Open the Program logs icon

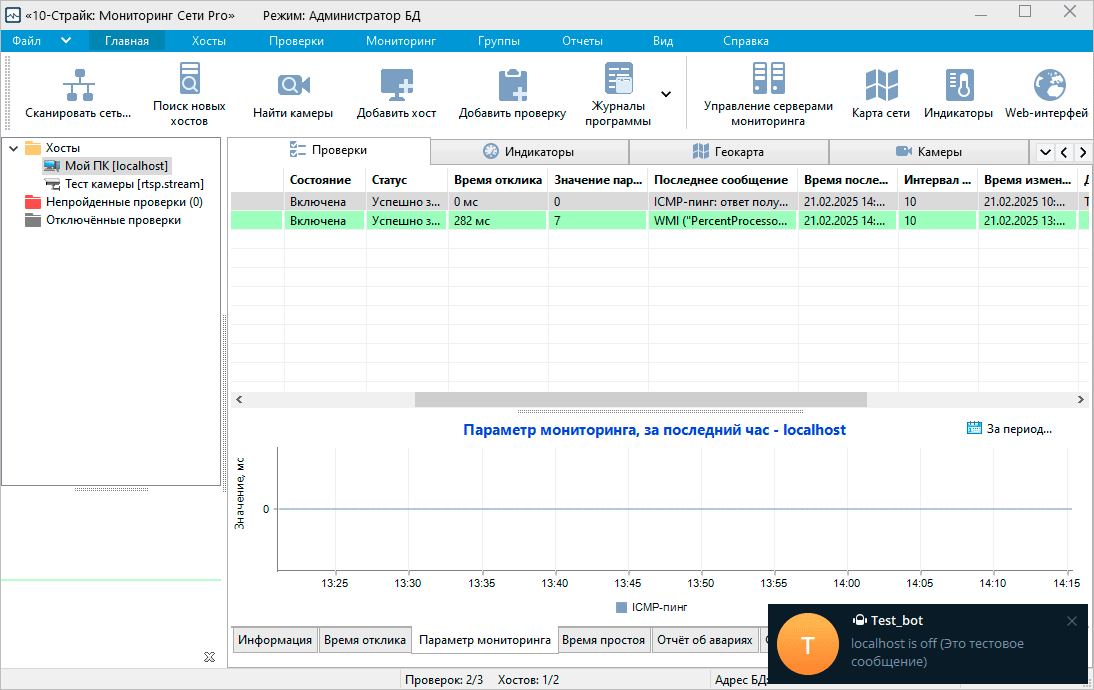point(618,78)
